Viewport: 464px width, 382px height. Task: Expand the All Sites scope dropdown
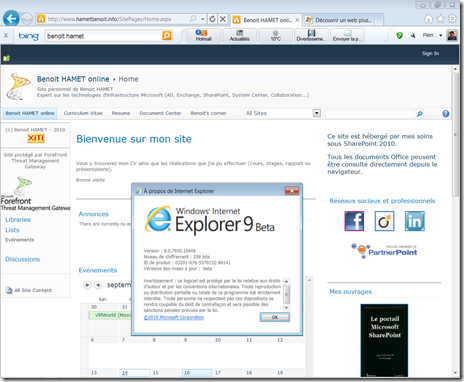click(317, 113)
